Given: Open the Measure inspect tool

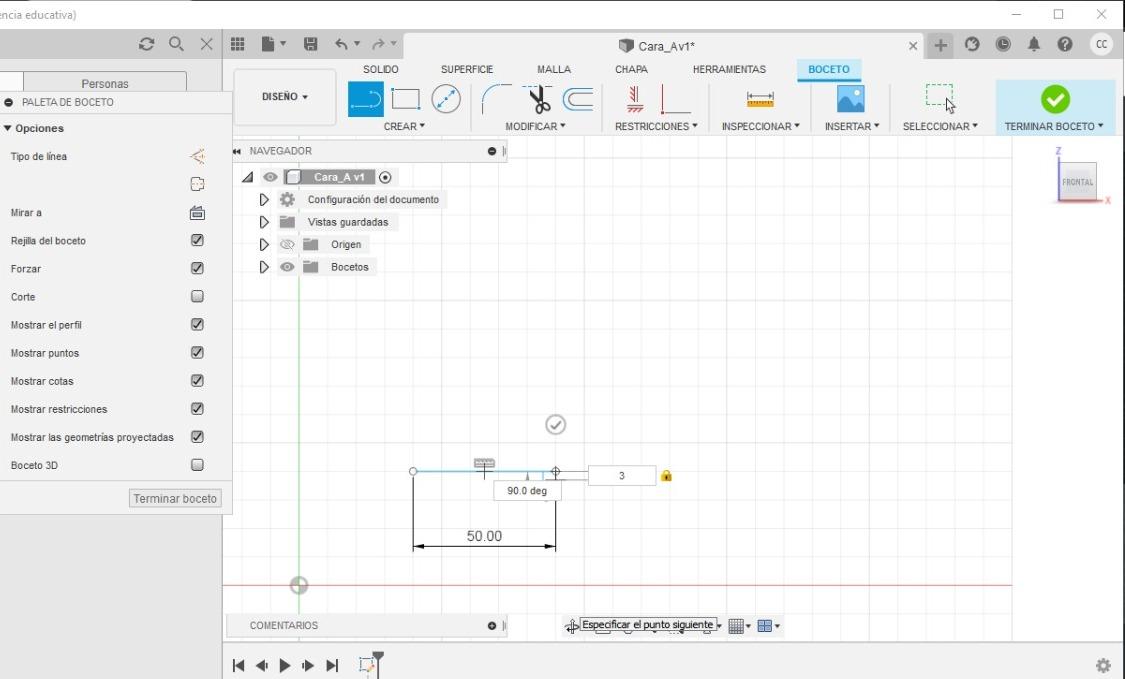Looking at the screenshot, I should [760, 99].
